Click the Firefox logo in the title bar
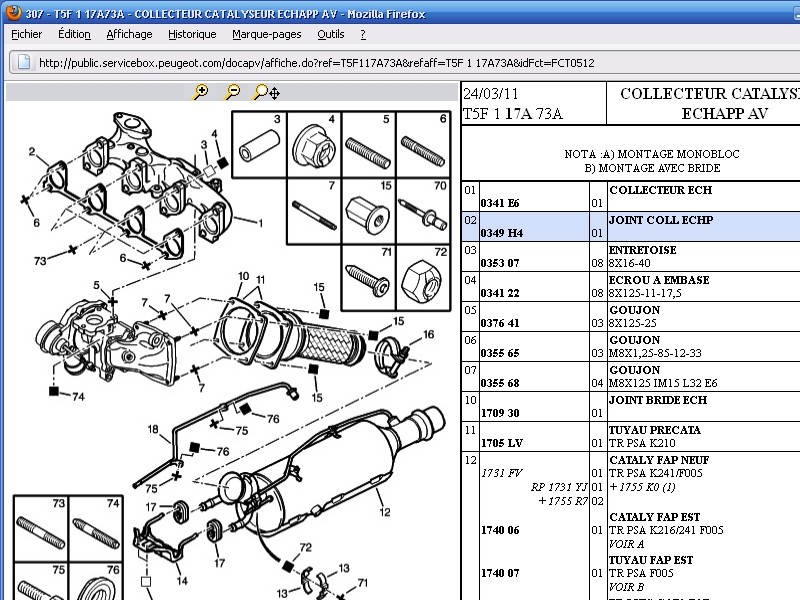 pyautogui.click(x=13, y=12)
